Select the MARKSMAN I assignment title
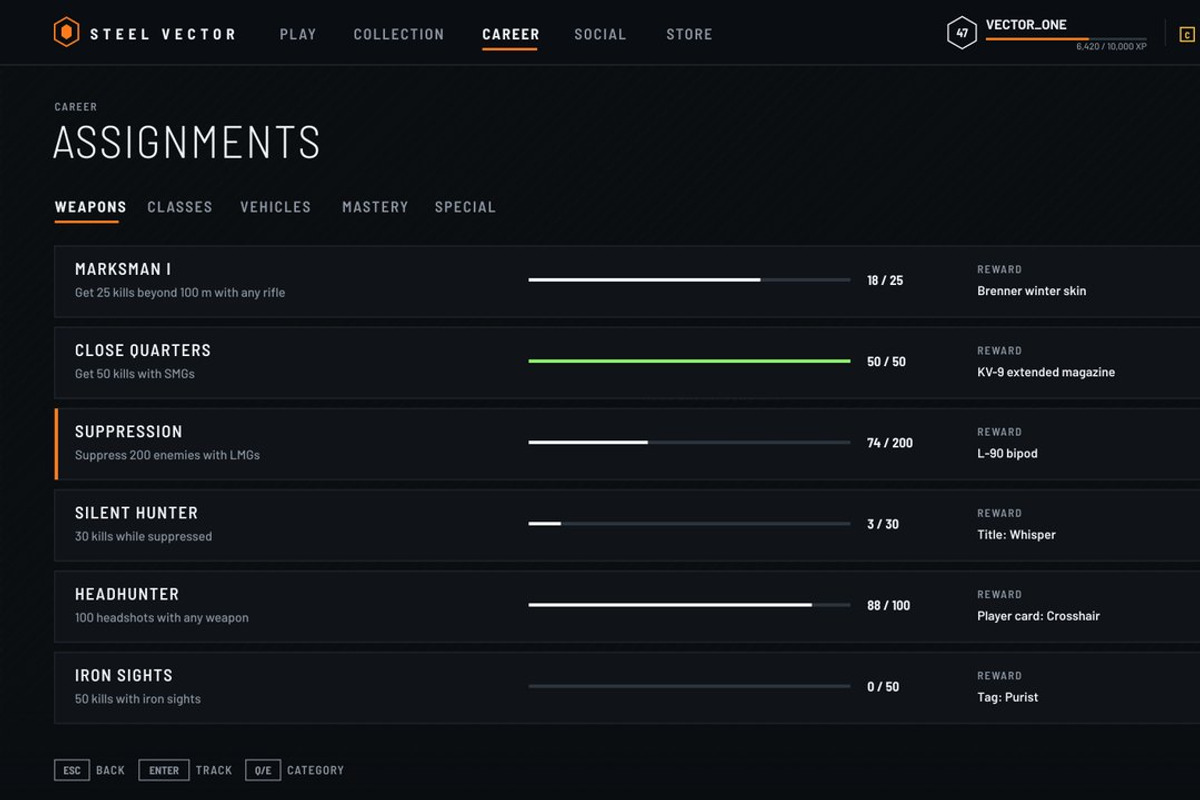Viewport: 1200px width, 800px height. point(123,269)
